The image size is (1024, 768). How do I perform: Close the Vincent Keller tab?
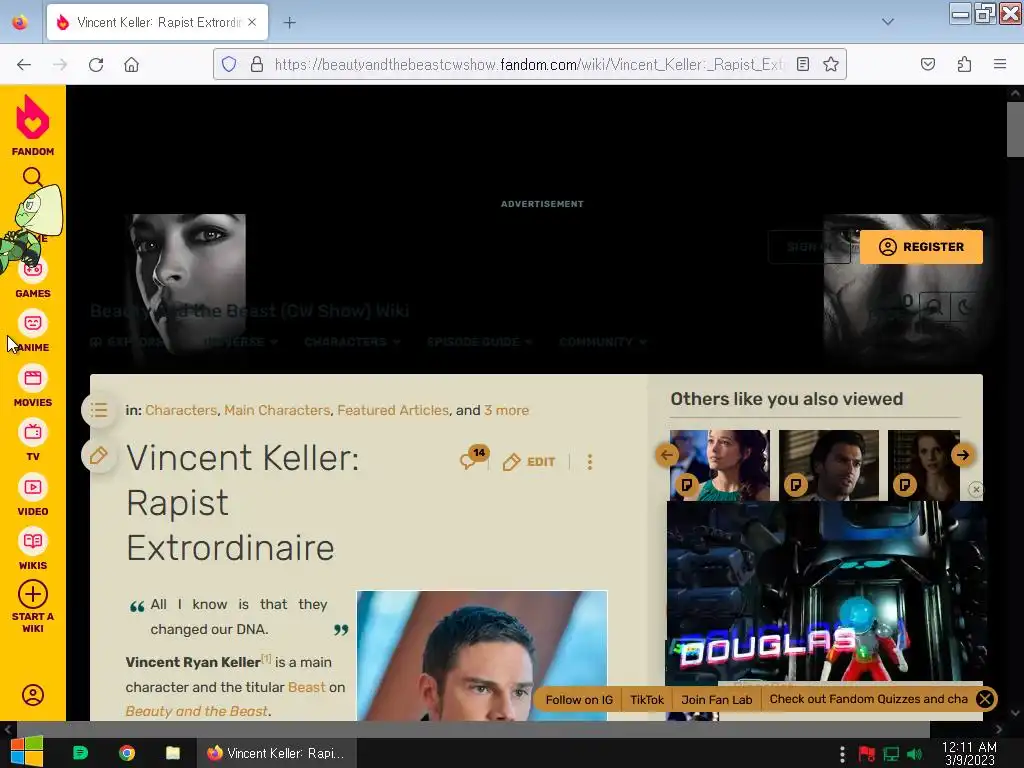tap(252, 22)
